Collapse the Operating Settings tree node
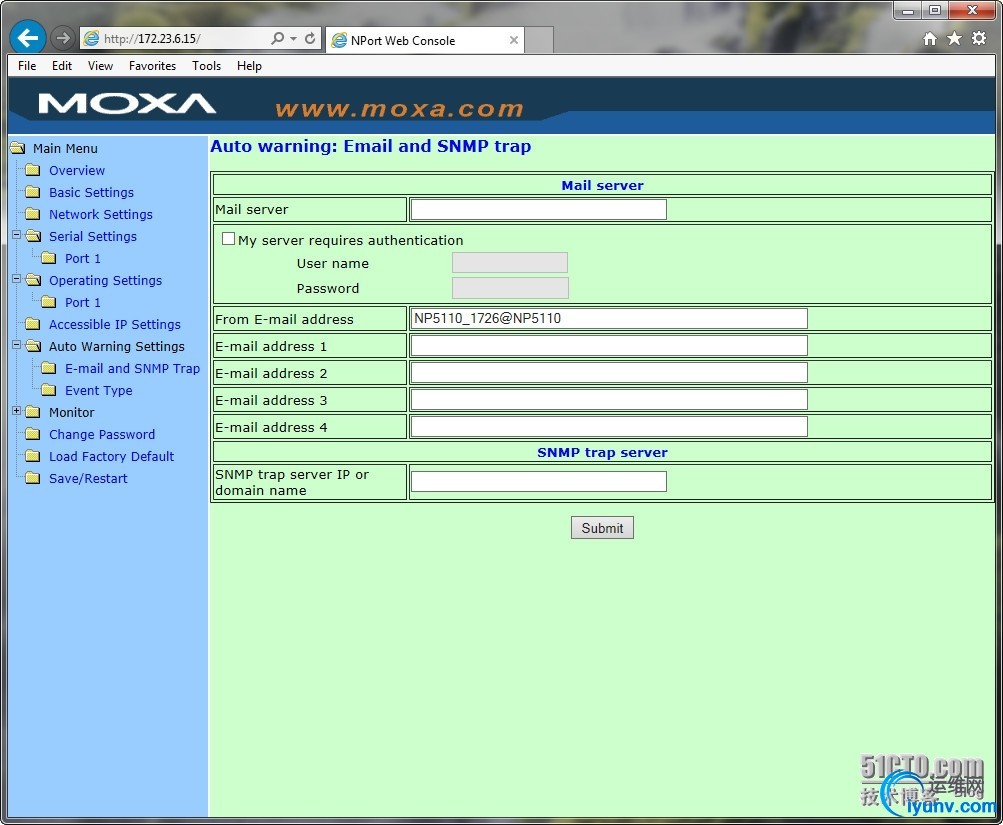The image size is (1003, 825). tap(17, 279)
